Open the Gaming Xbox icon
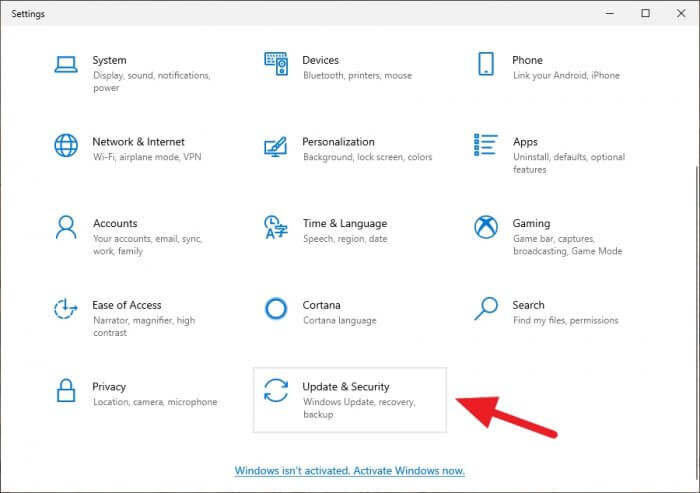This screenshot has height=493, width=700. (486, 227)
